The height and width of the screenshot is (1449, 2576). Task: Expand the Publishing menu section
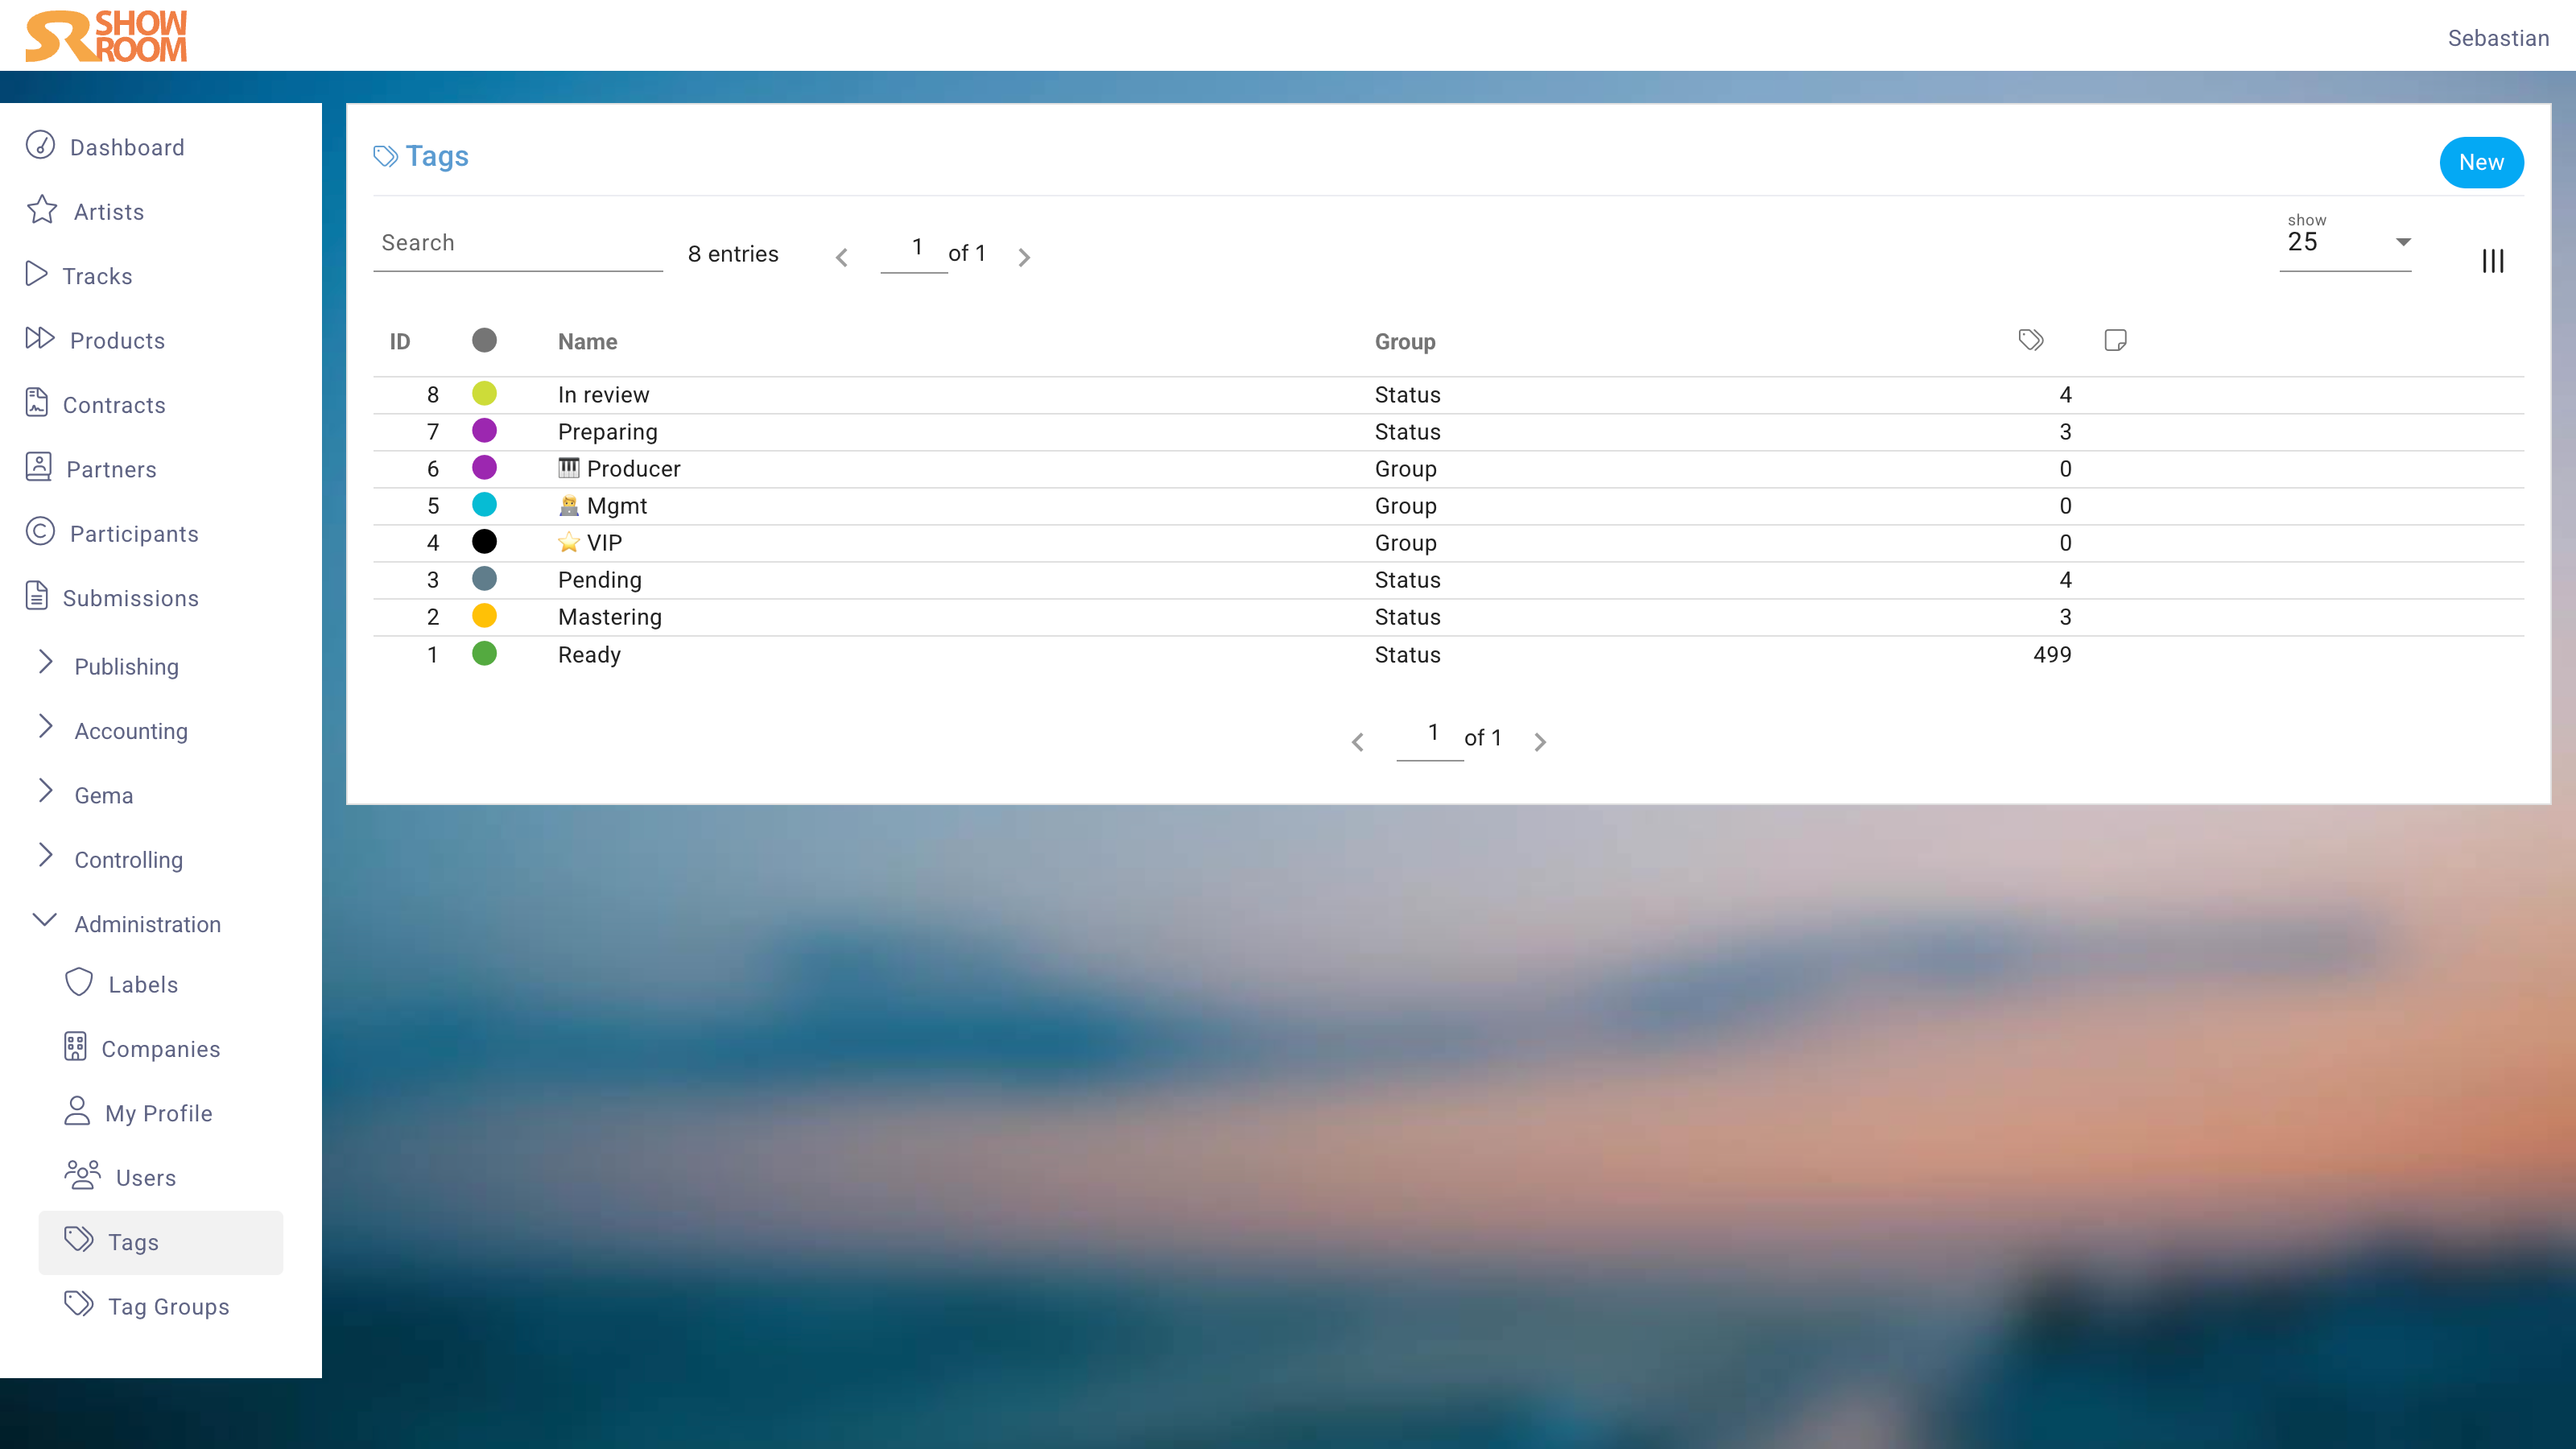(x=126, y=666)
